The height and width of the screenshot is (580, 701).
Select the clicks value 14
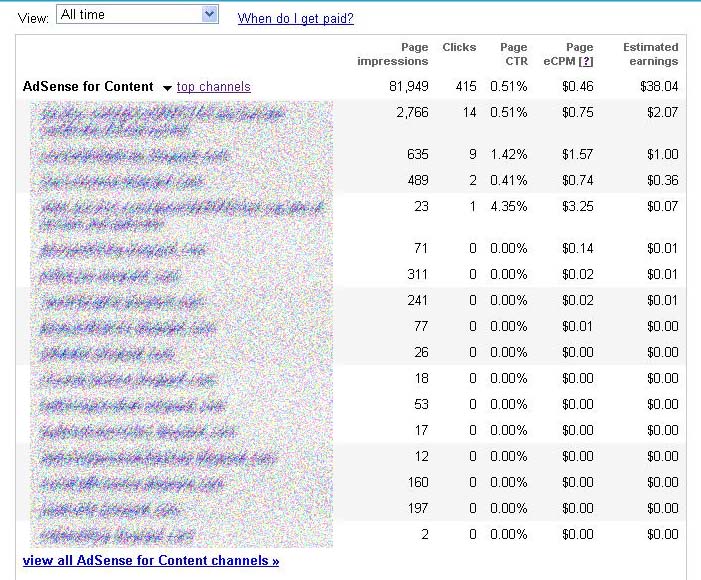pyautogui.click(x=469, y=112)
